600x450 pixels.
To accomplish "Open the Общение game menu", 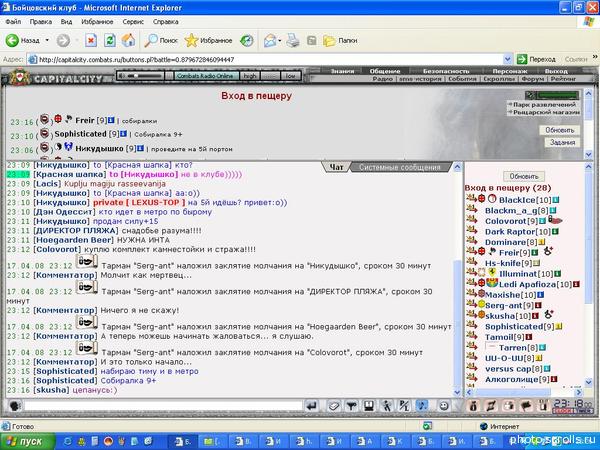I will click(385, 71).
